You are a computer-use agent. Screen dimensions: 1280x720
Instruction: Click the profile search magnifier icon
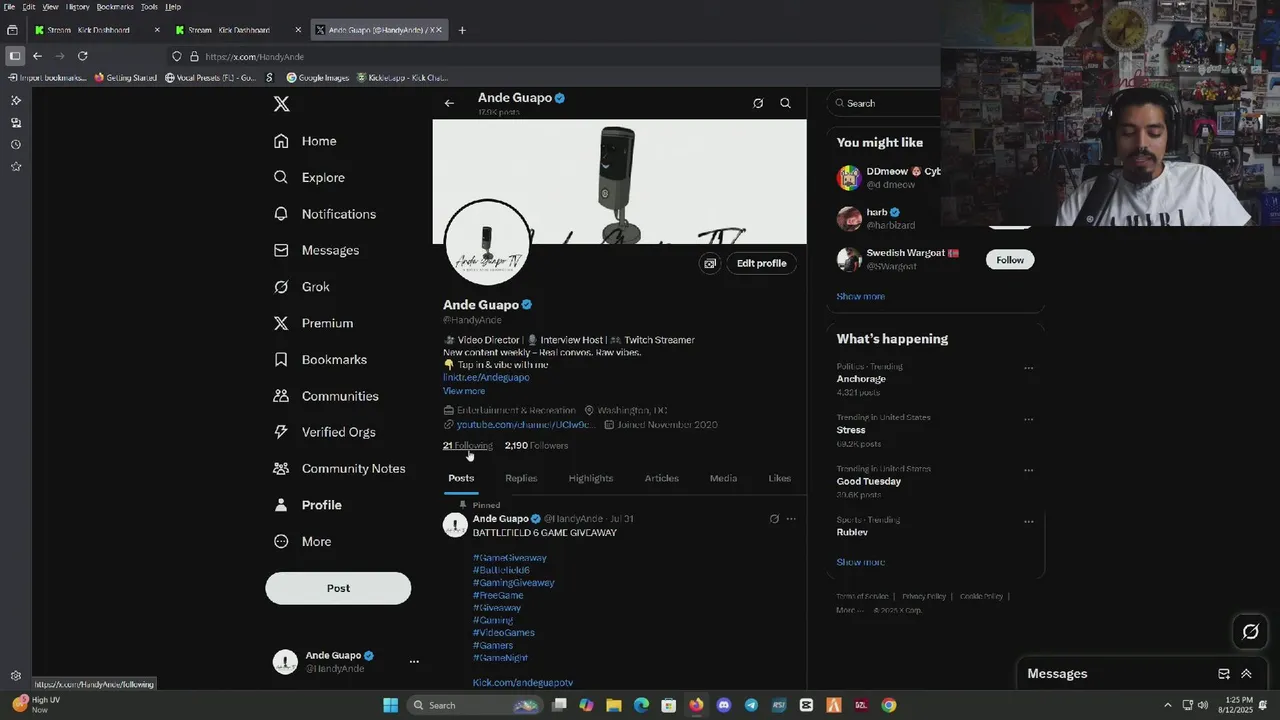[x=785, y=103]
